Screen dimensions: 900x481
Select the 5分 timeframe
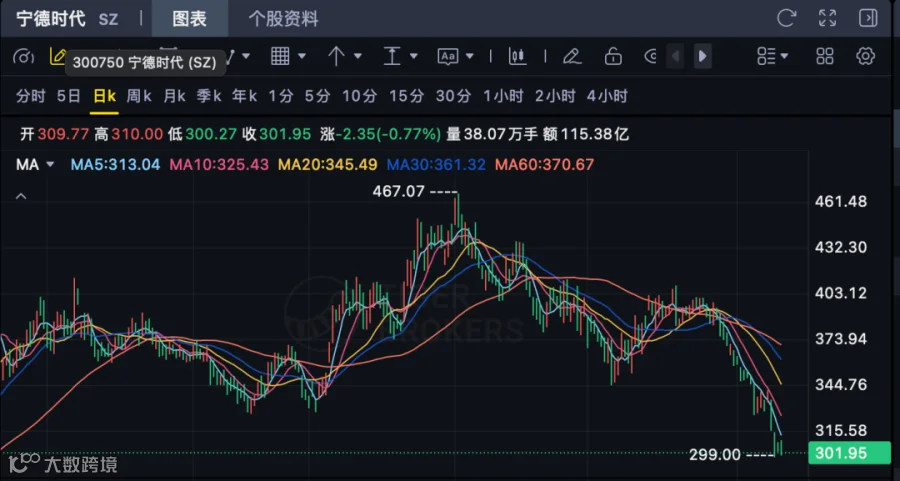(317, 96)
